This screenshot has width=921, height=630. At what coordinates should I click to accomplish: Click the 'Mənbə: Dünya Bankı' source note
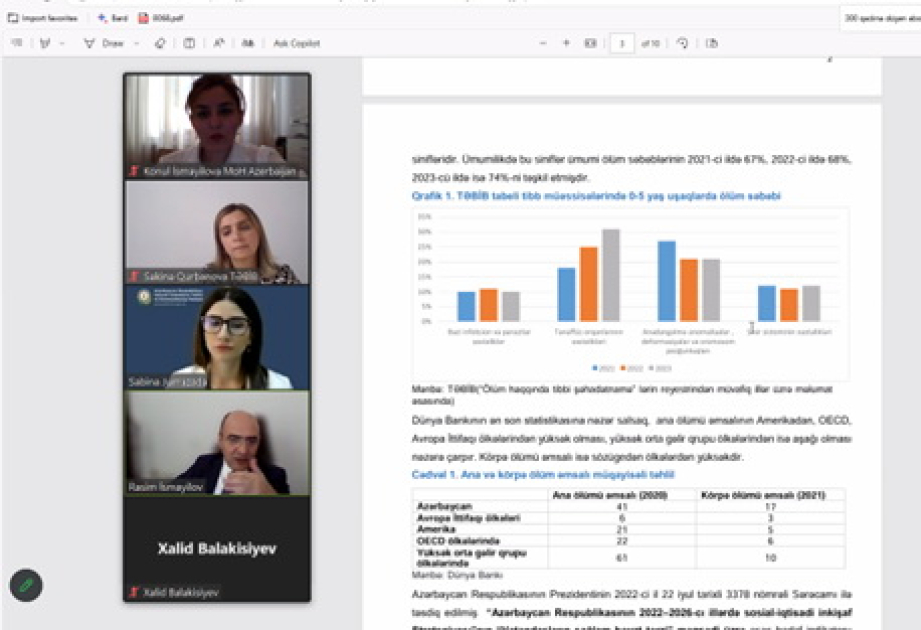[457, 575]
